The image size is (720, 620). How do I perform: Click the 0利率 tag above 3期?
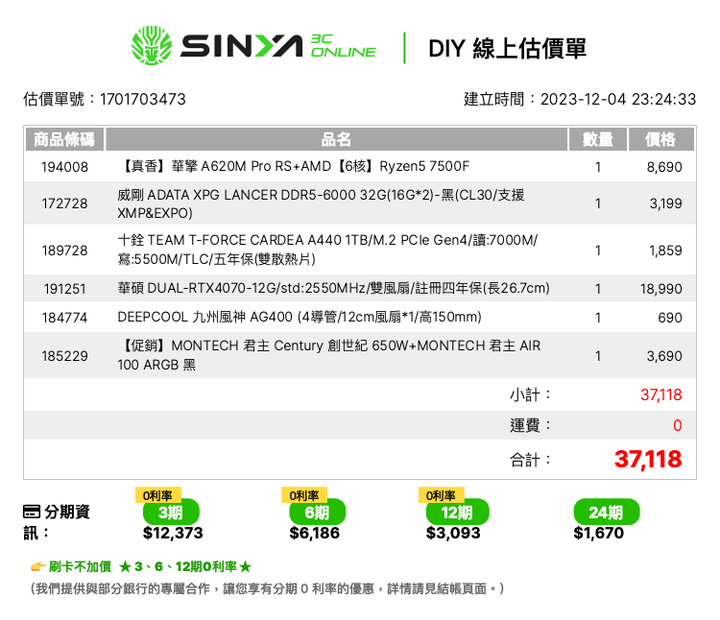pyautogui.click(x=158, y=496)
